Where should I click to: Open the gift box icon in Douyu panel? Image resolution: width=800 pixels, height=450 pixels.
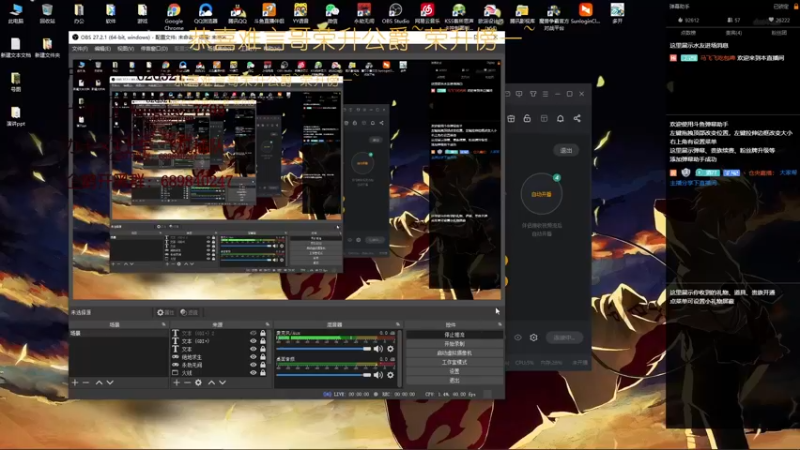(x=511, y=118)
